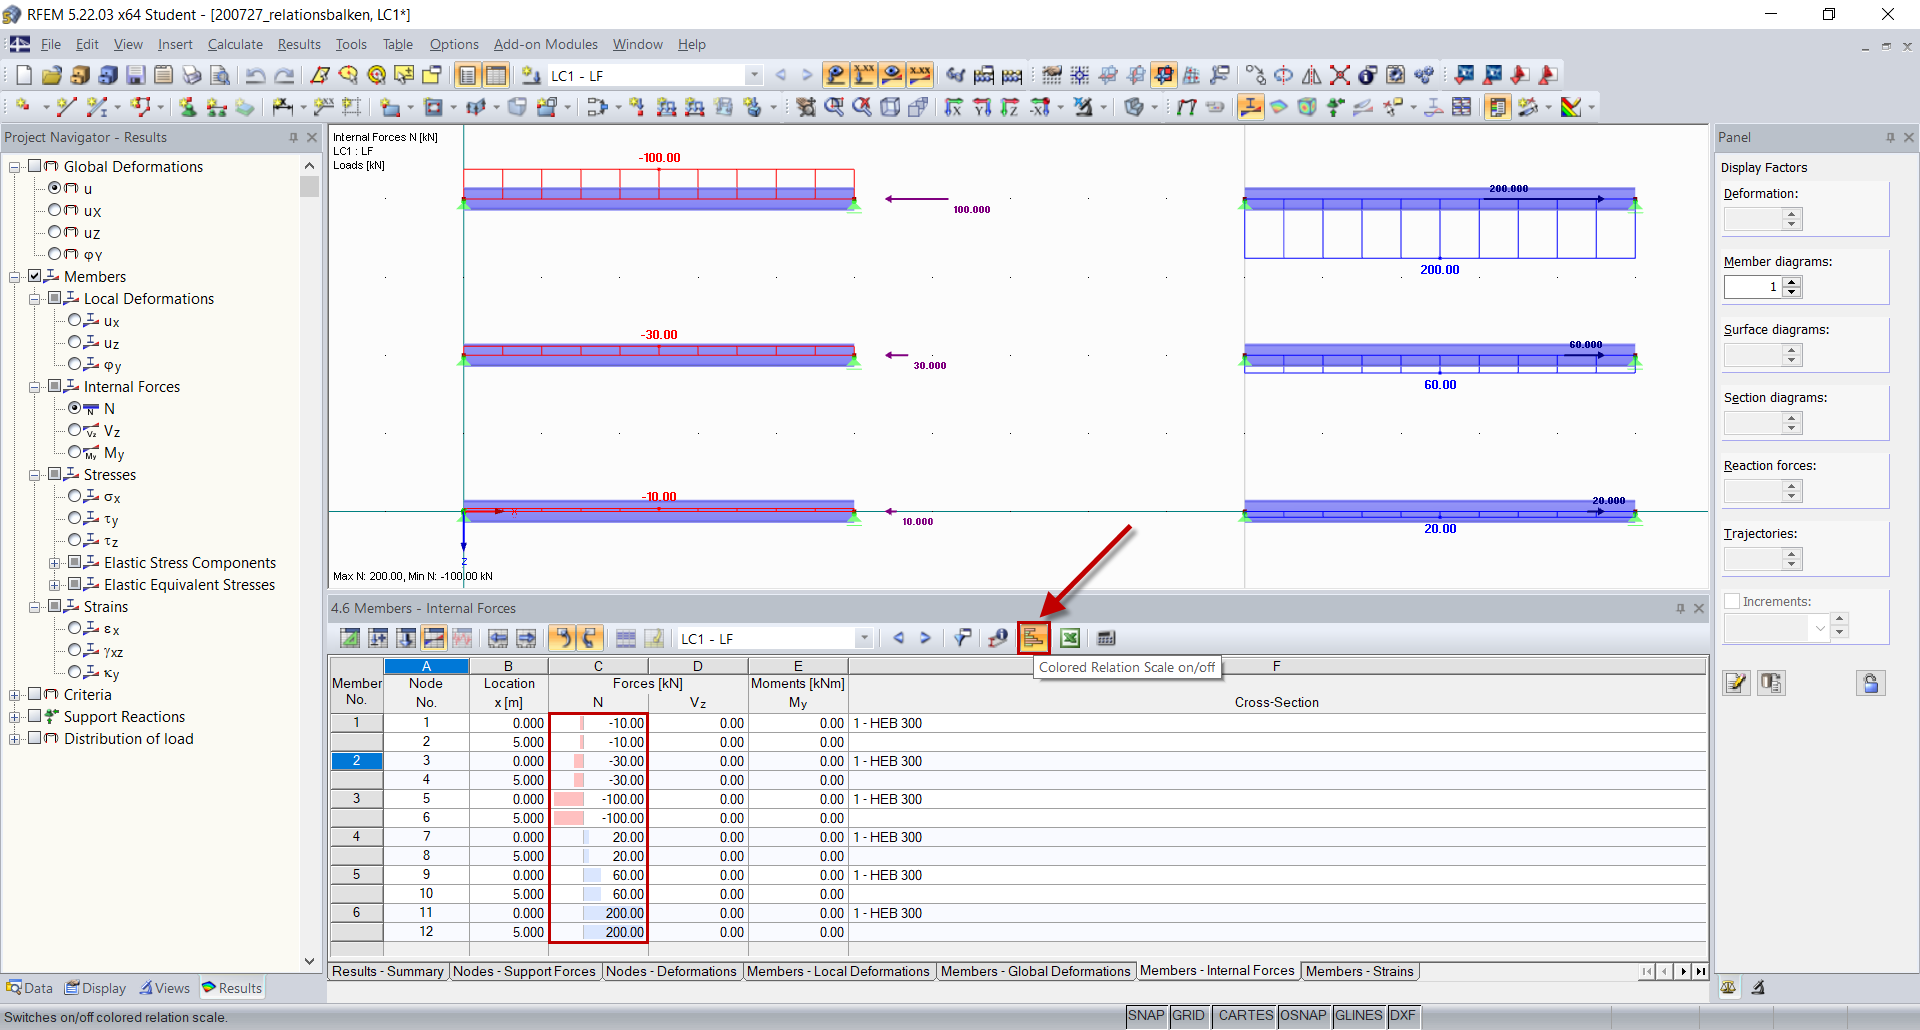This screenshot has width=1920, height=1030.
Task: Open the print preview icon
Action: click(220, 75)
